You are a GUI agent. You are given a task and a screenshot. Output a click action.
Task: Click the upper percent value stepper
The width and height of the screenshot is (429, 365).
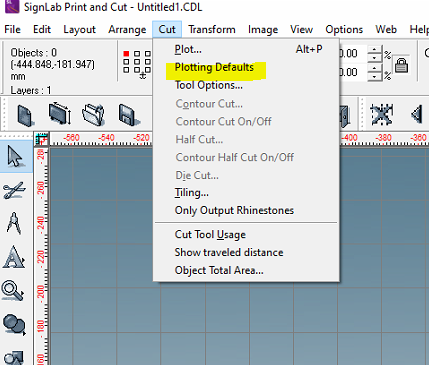click(375, 53)
